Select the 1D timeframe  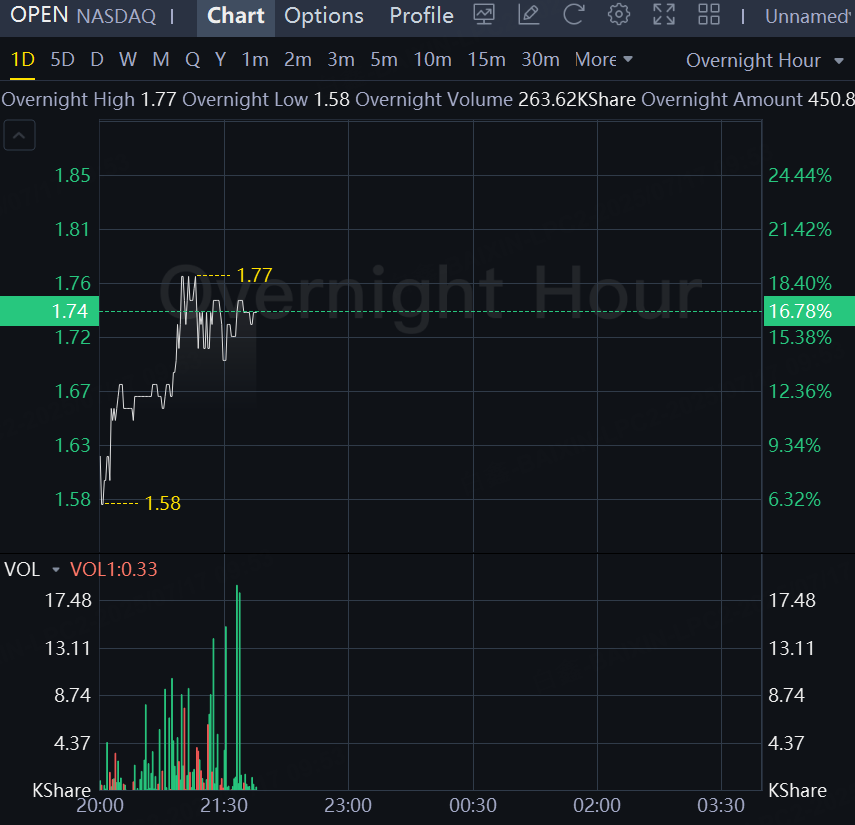(23, 59)
